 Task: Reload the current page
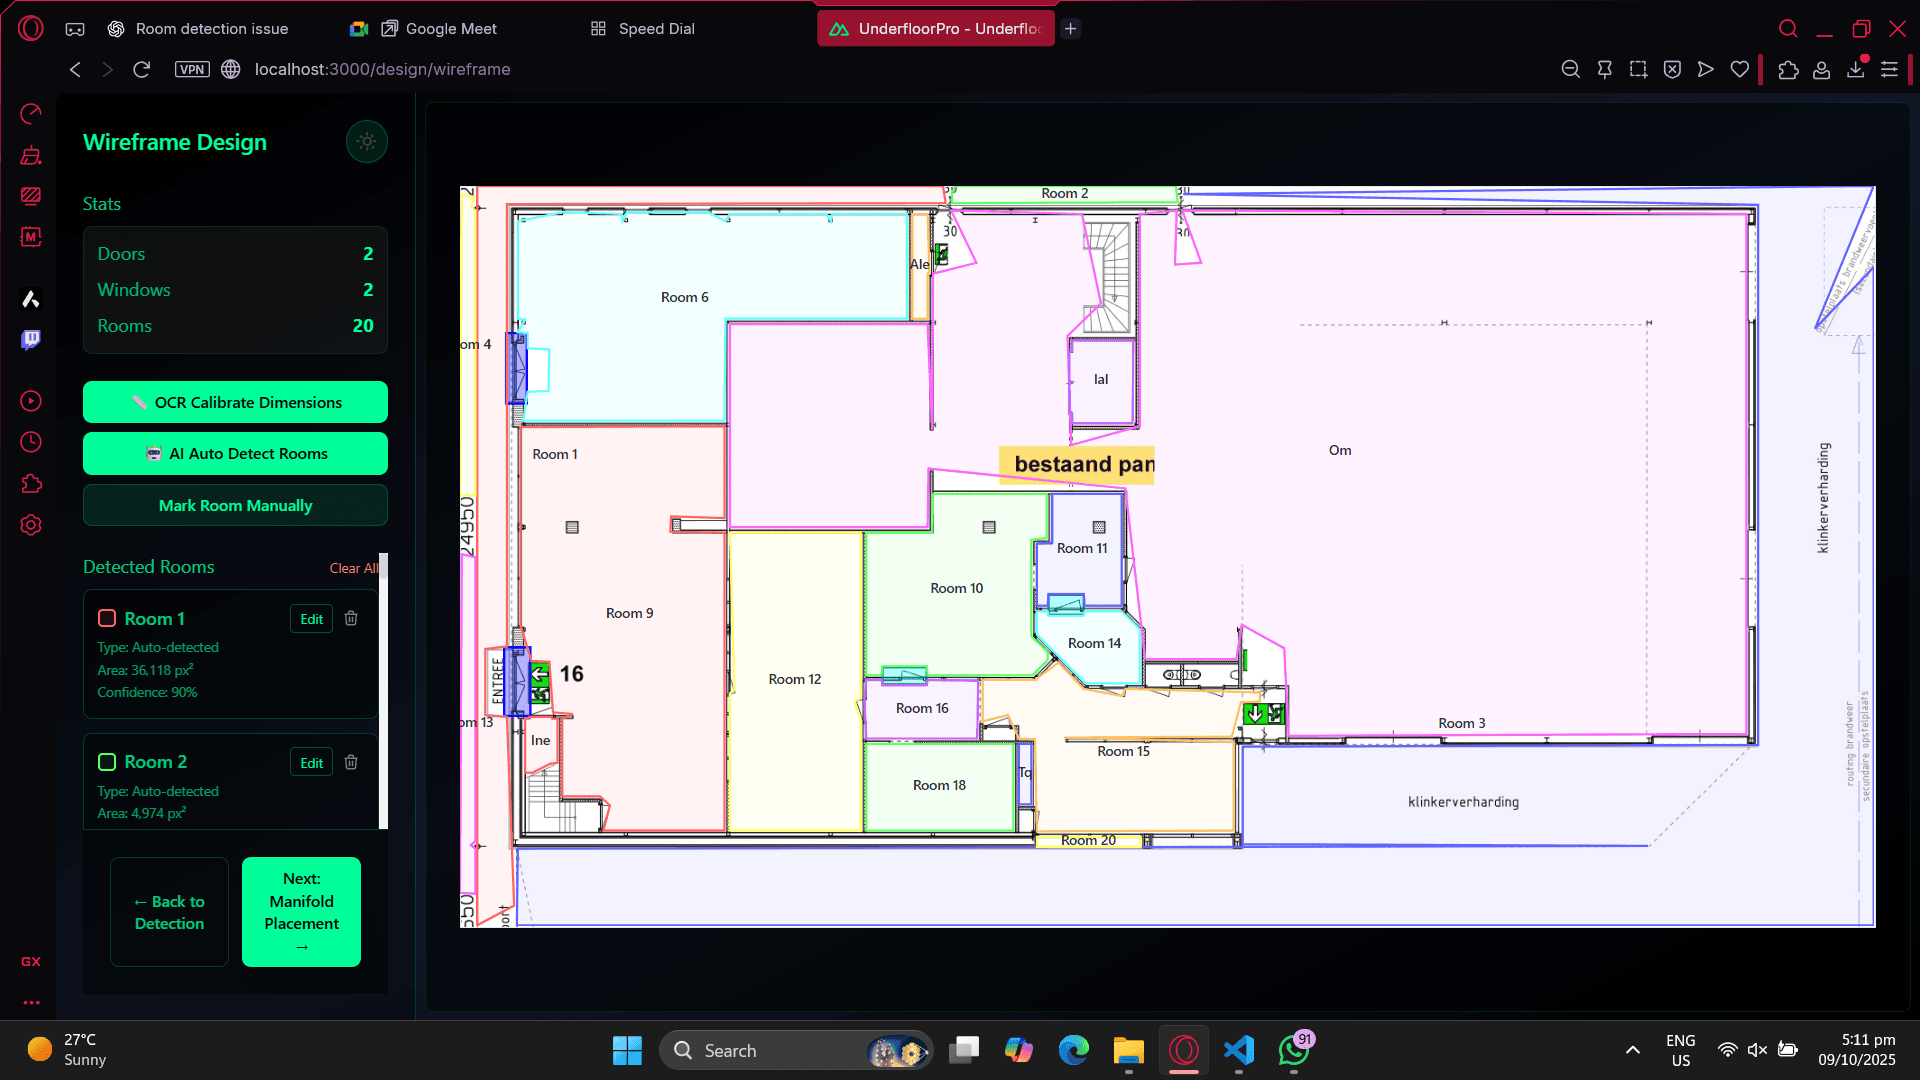(x=141, y=69)
